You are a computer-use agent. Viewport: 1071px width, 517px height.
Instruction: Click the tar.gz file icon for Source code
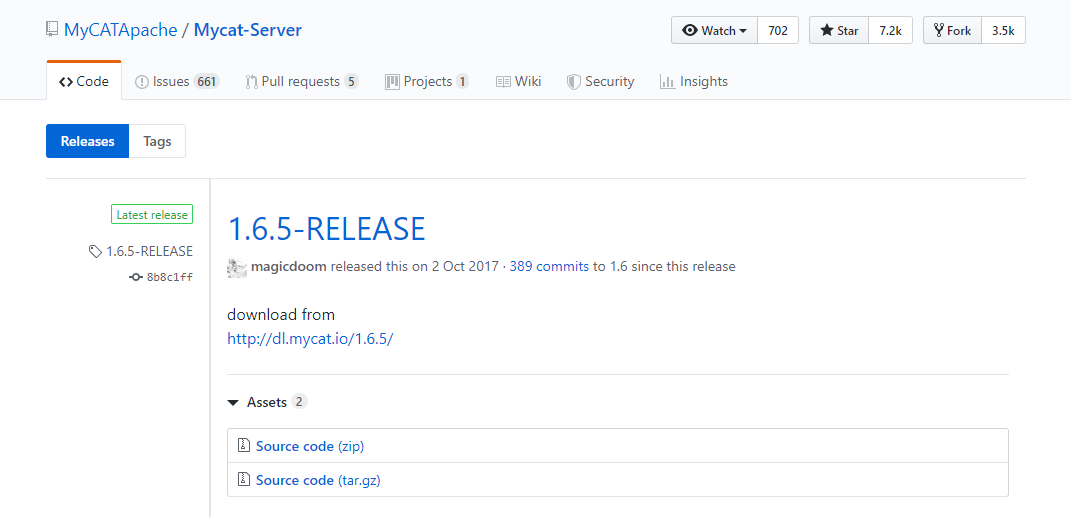243,480
